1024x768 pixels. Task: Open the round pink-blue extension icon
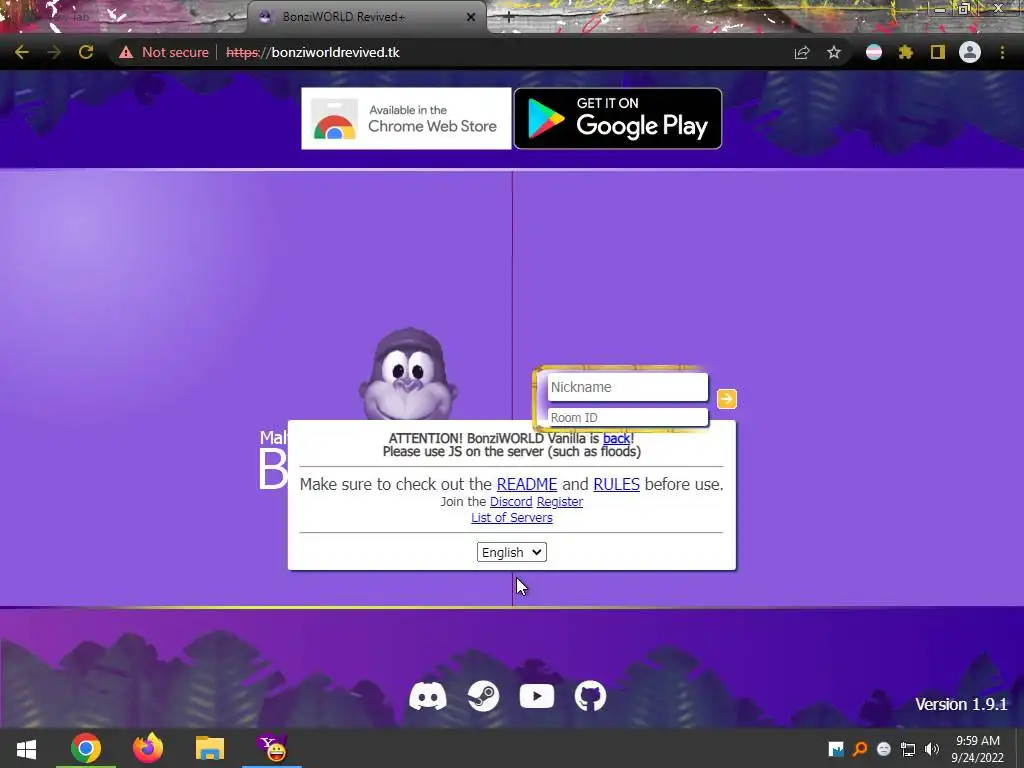click(x=874, y=52)
